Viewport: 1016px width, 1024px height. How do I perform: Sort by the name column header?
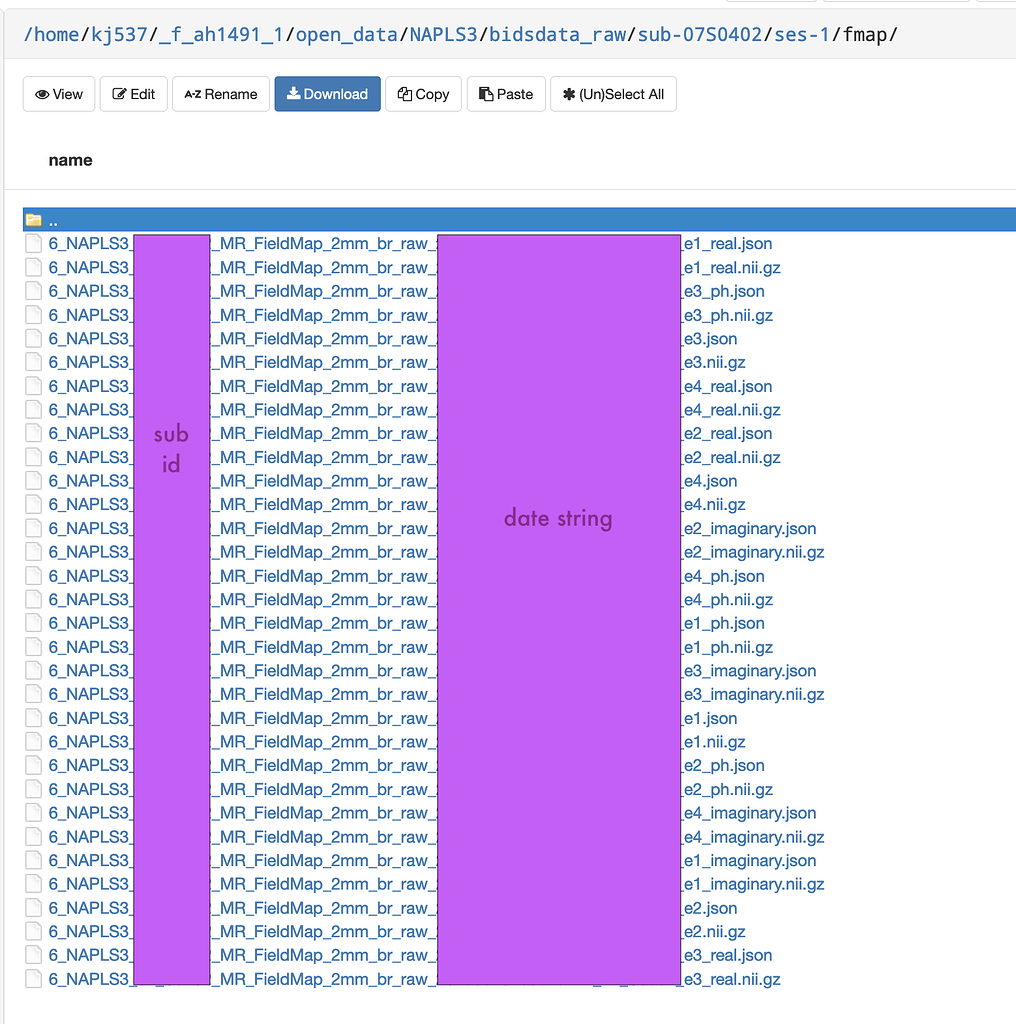click(70, 160)
